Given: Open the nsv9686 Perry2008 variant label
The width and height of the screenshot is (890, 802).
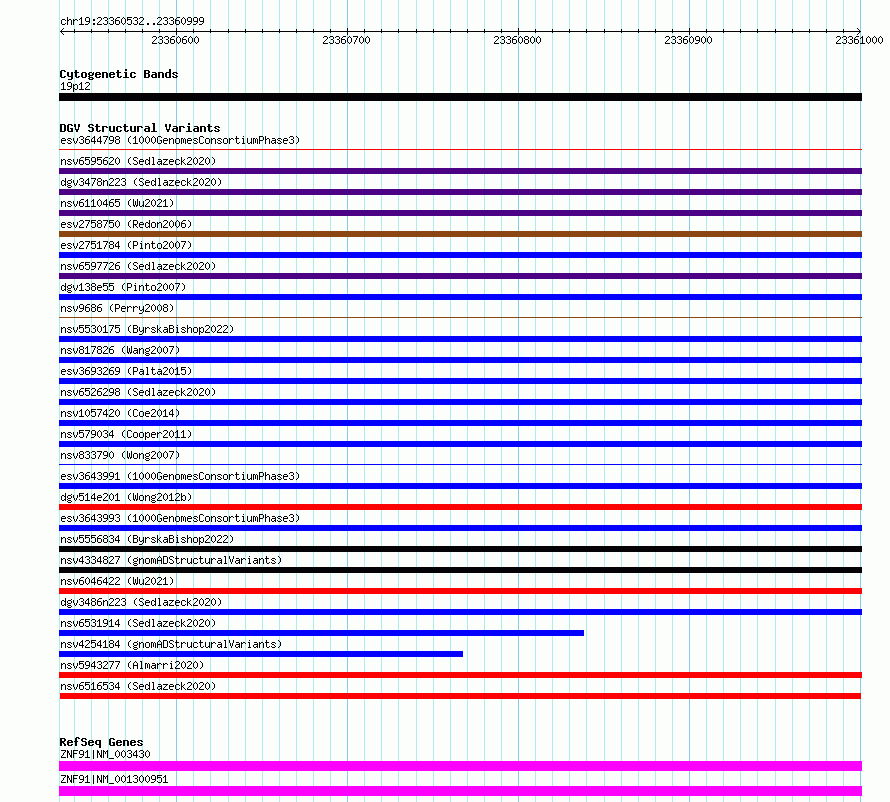Looking at the screenshot, I should coord(117,308).
